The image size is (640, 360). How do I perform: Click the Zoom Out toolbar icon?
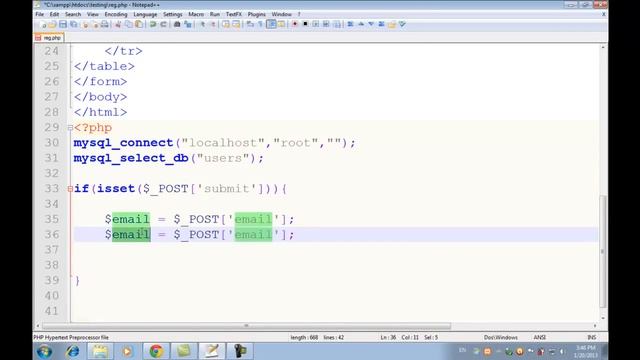[x=213, y=24]
